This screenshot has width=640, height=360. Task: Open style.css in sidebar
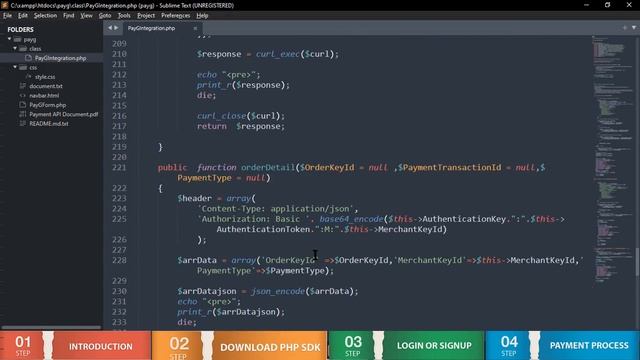[45, 77]
